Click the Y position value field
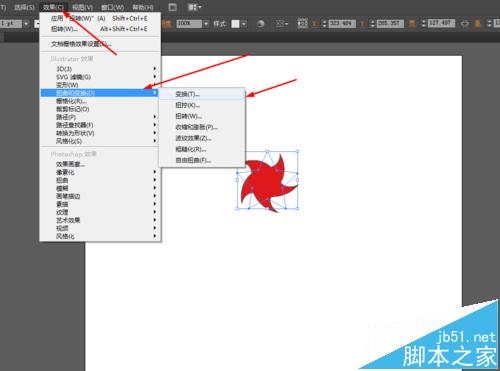The image size is (500, 371). tap(390, 24)
